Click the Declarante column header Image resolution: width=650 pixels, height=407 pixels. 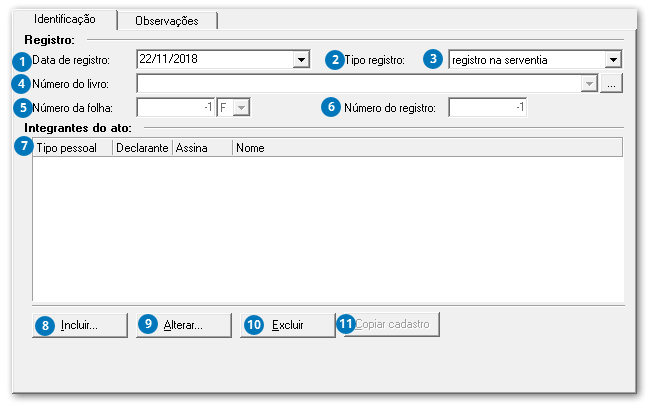tap(142, 148)
